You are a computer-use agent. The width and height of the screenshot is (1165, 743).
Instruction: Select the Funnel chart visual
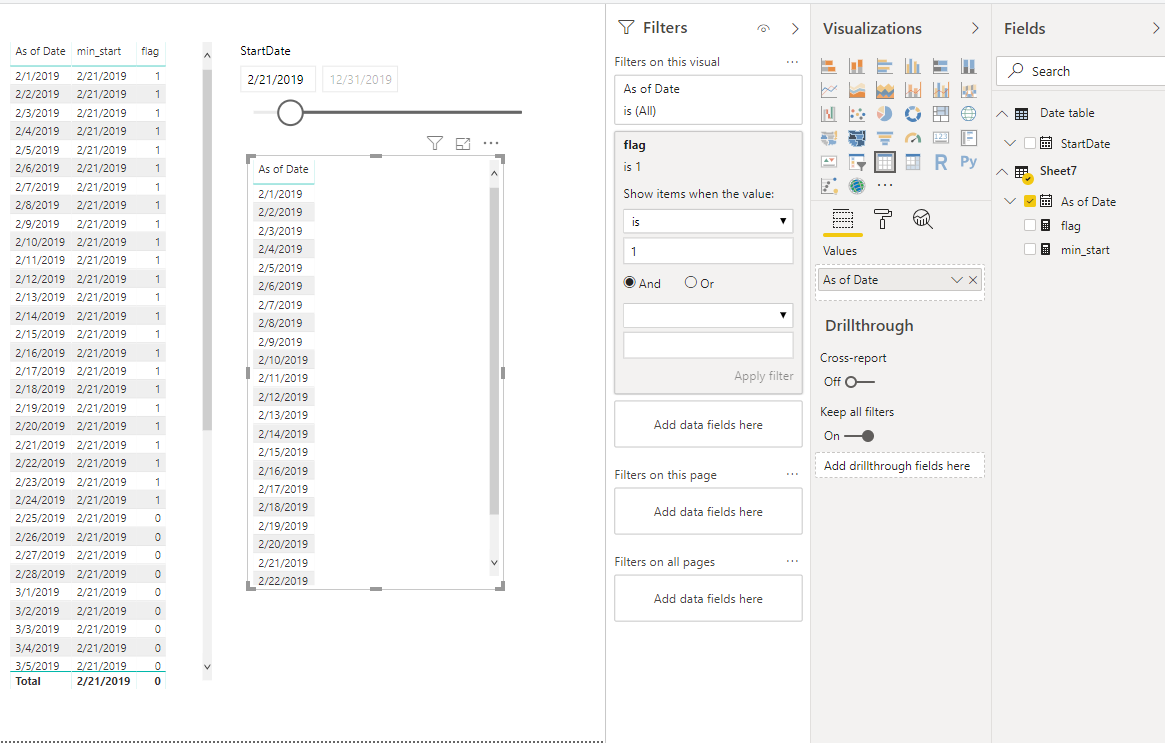click(884, 137)
